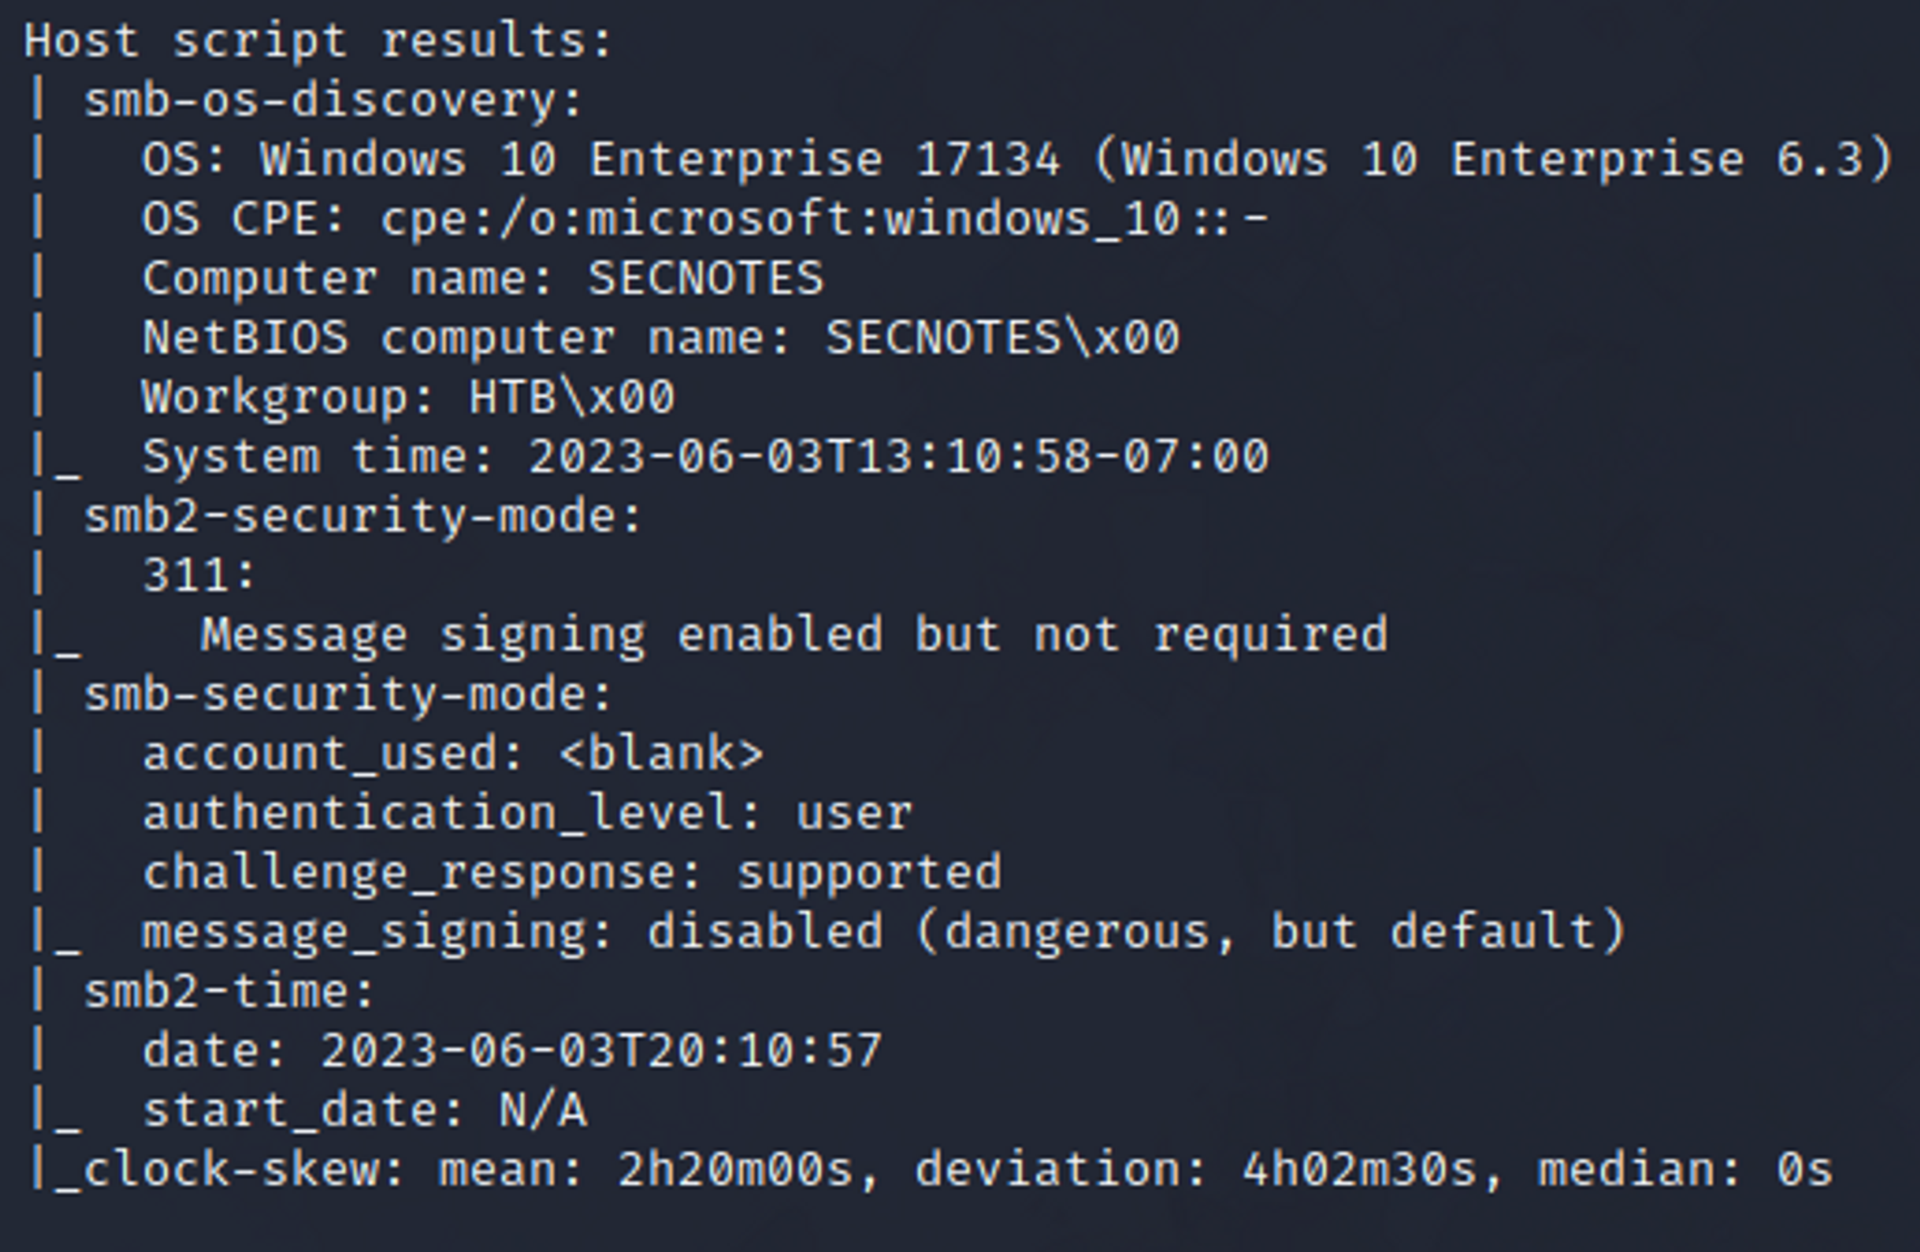Click the 'start_date: N/A' line
Viewport: 1920px width, 1252px height.
[364, 1111]
